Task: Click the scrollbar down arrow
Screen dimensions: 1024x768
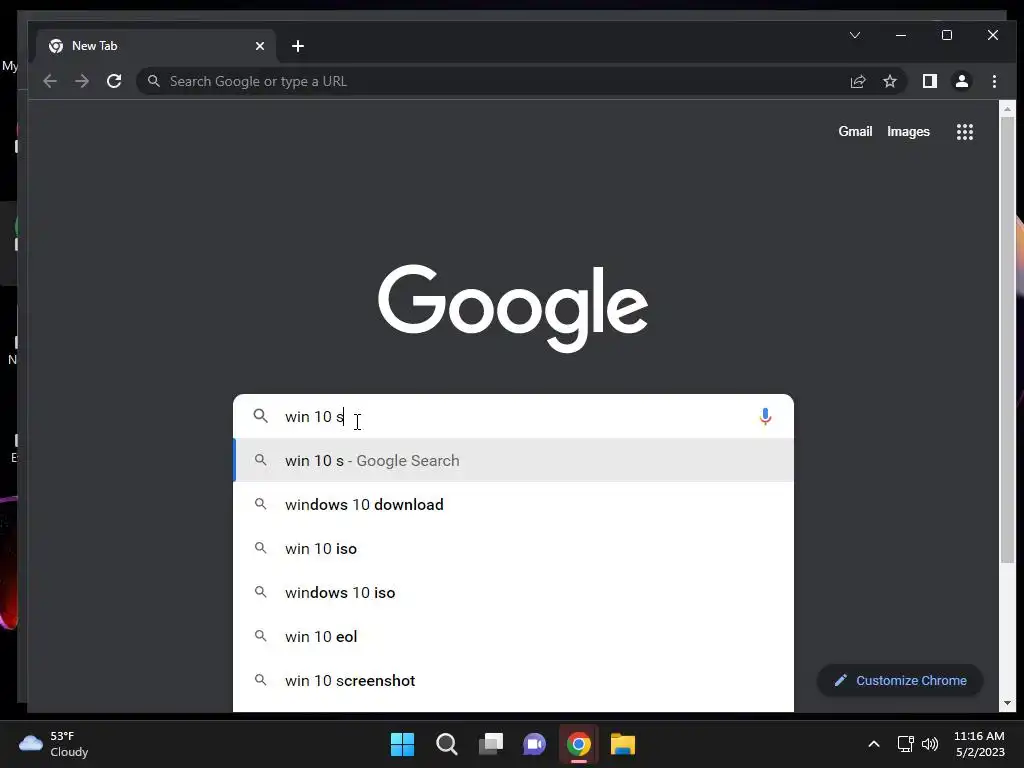Action: [1007, 703]
